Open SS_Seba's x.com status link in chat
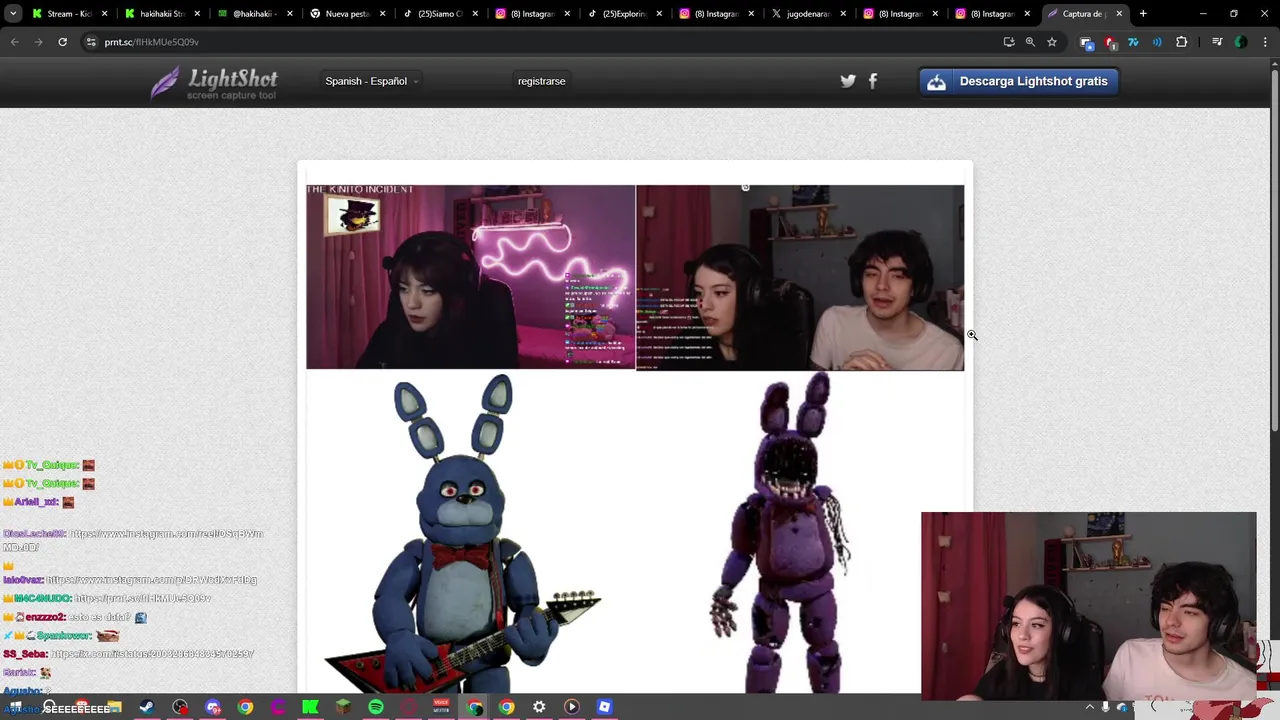The image size is (1280, 720). 153,654
